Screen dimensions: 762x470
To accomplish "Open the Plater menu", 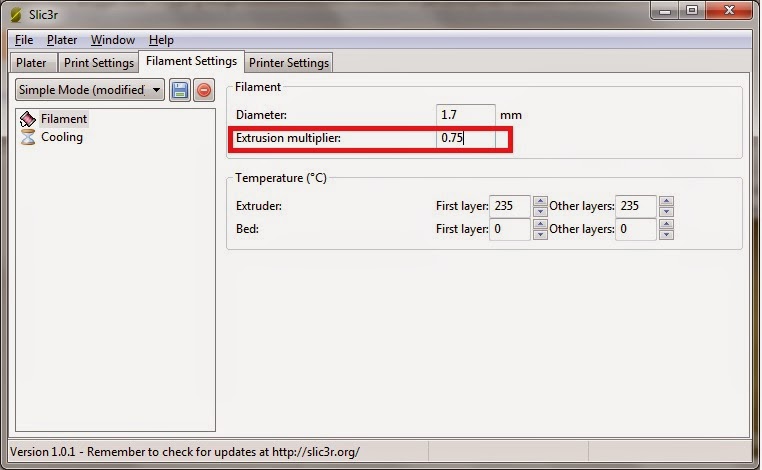I will (x=62, y=40).
